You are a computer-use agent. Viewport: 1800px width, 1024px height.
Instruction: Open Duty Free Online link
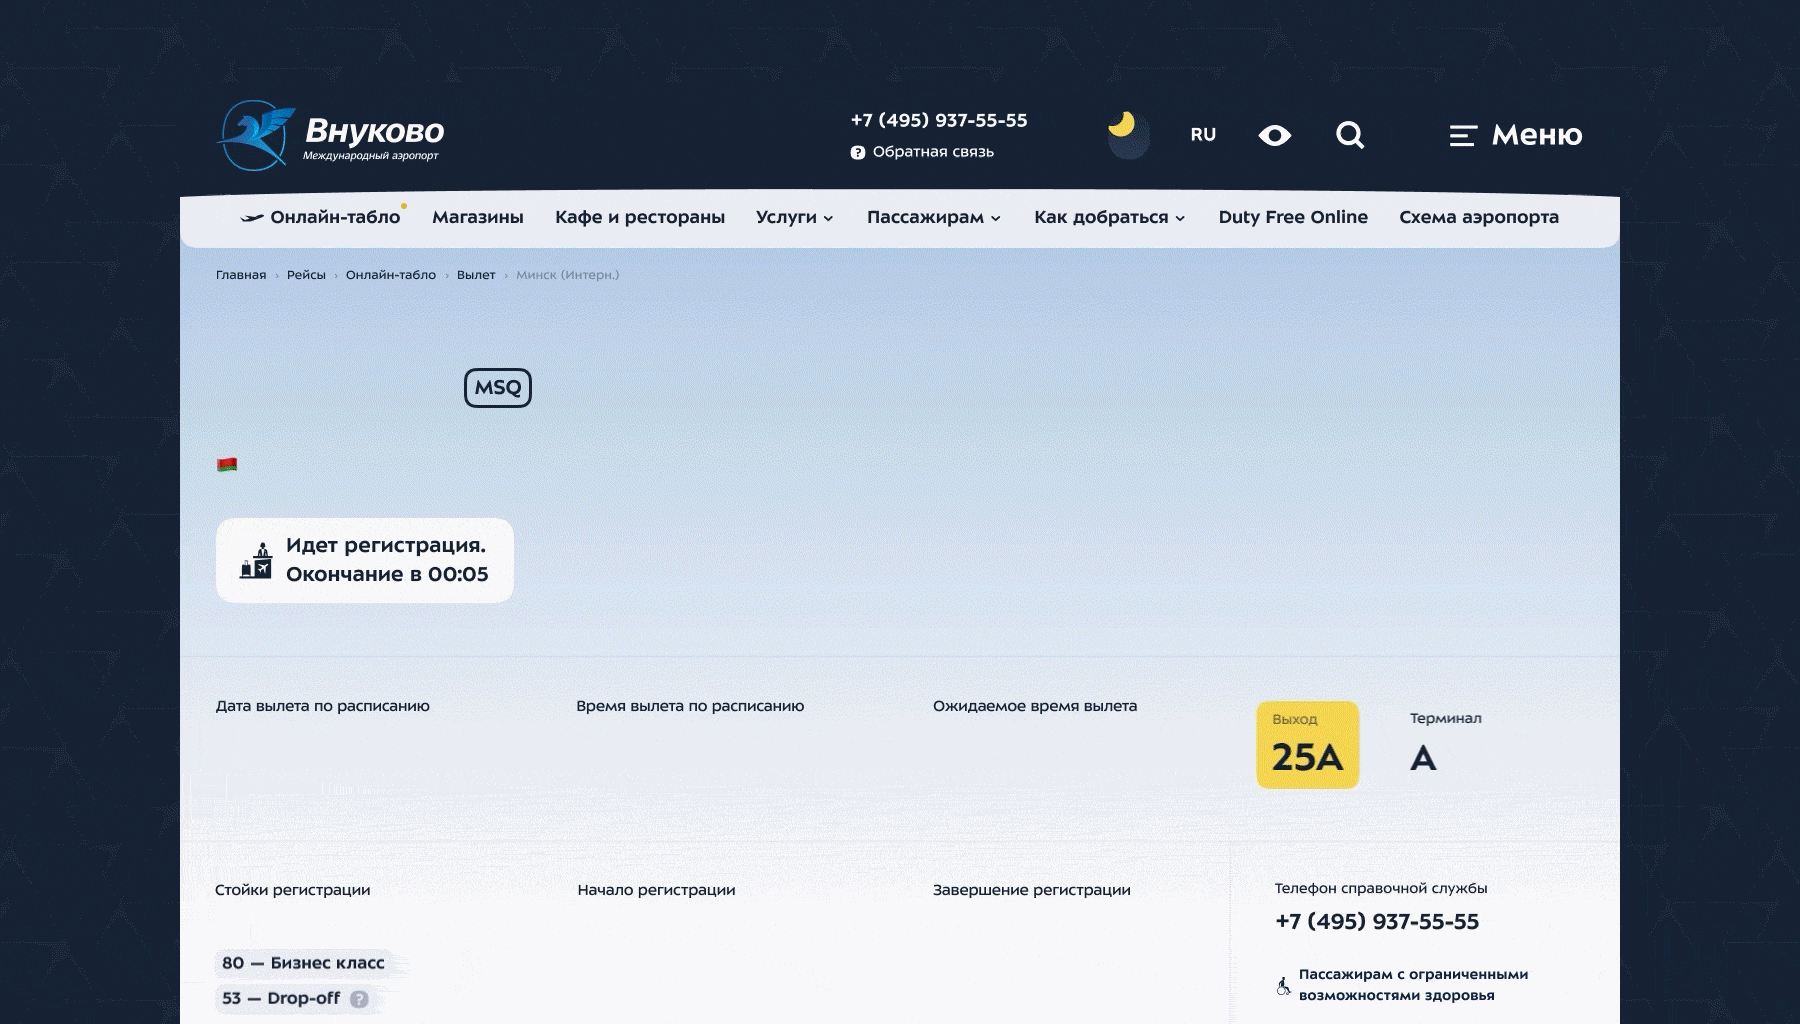(1292, 218)
